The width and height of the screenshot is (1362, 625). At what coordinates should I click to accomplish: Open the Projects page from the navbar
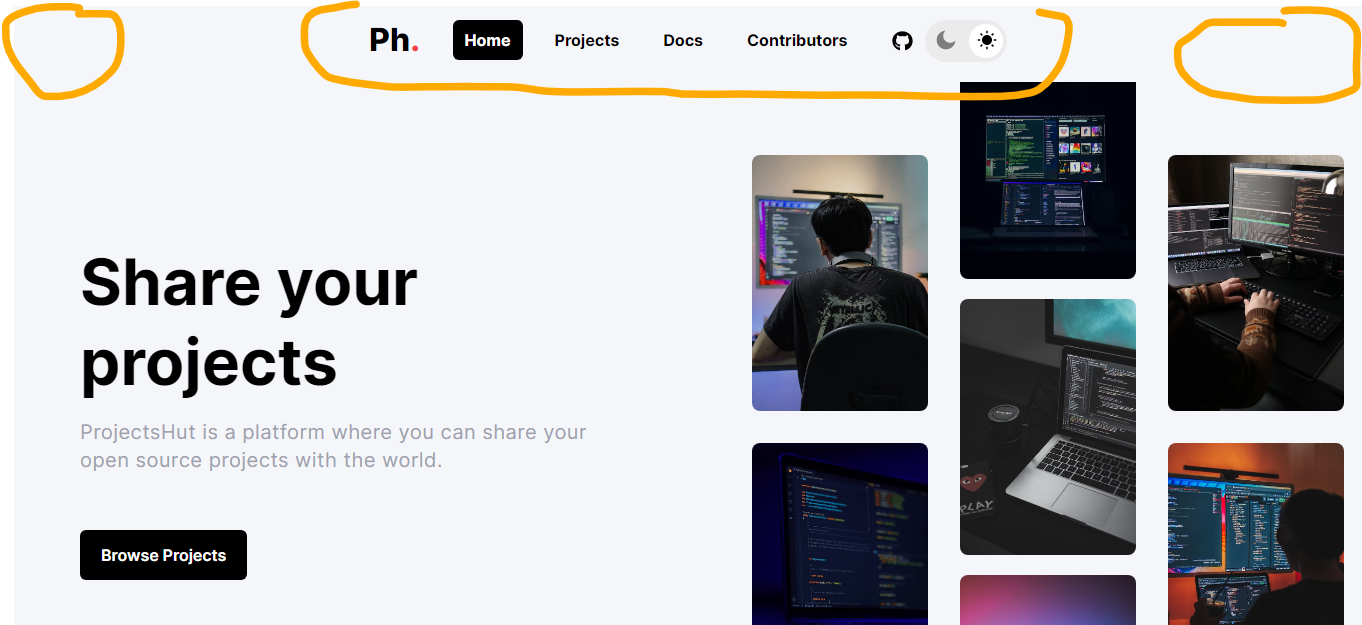pyautogui.click(x=586, y=40)
